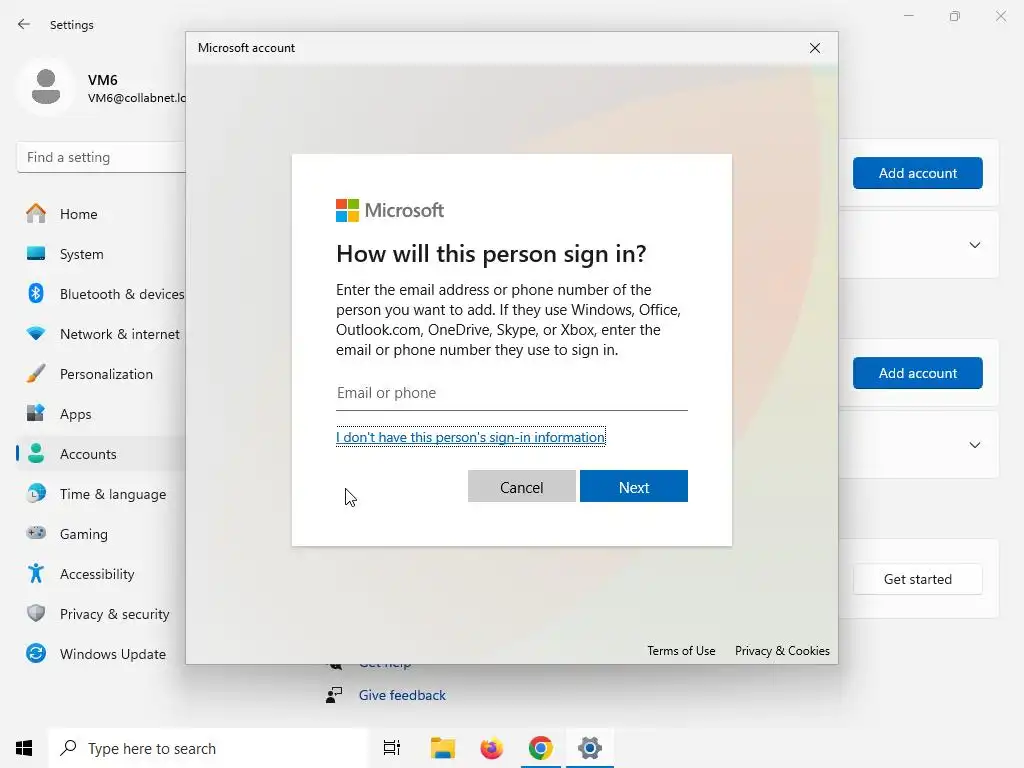Open Task View from taskbar
This screenshot has height=768, width=1024.
[x=392, y=748]
